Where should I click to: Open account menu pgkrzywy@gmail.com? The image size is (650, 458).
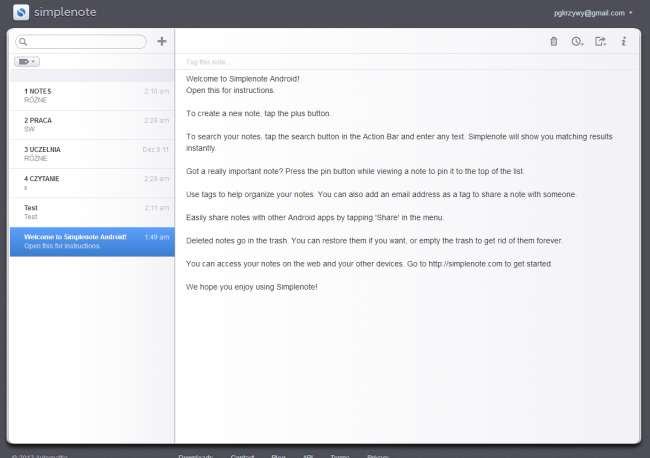coord(593,13)
